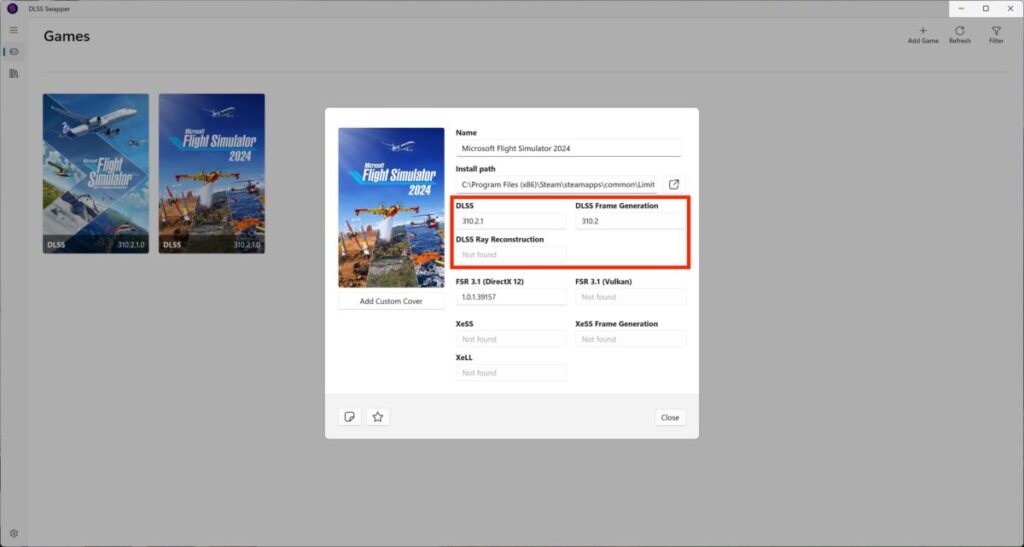This screenshot has width=1024, height=547.
Task: Click FSR 3.1 (Vulkan) Not found field
Action: pyautogui.click(x=630, y=297)
